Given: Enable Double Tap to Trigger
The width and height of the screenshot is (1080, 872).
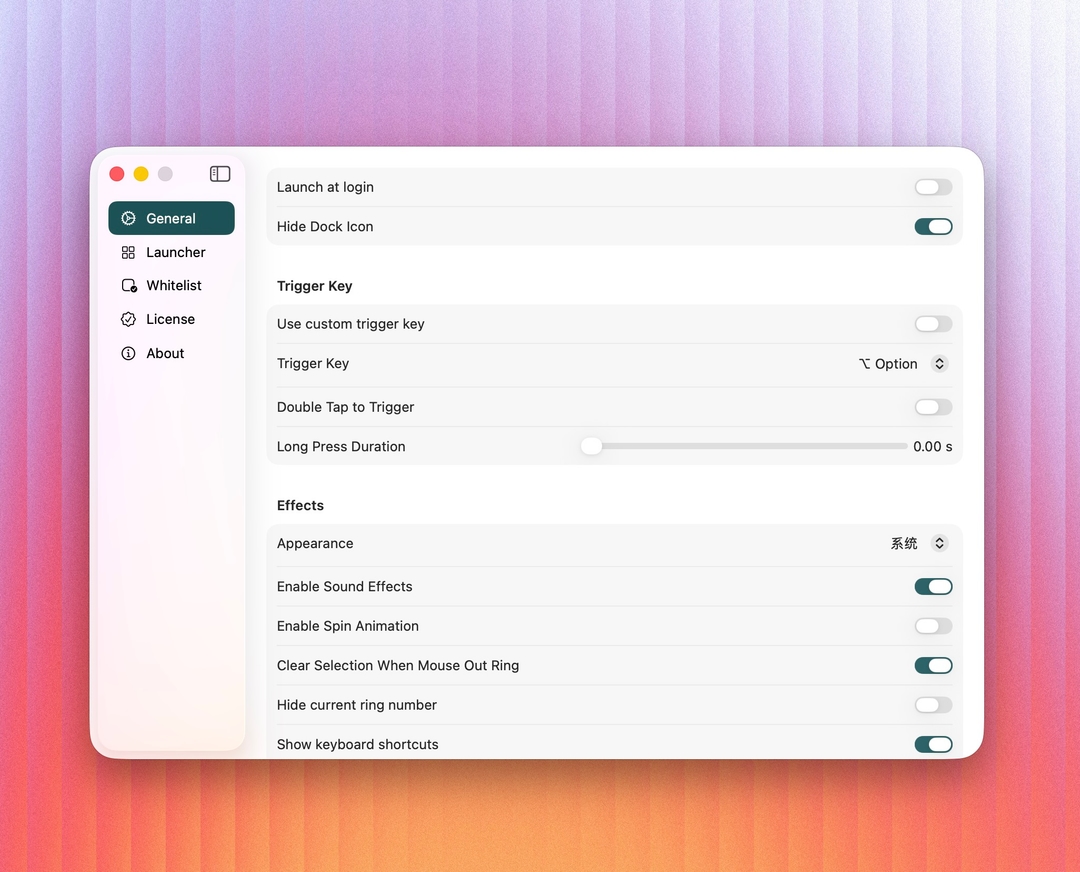Looking at the screenshot, I should coord(933,407).
